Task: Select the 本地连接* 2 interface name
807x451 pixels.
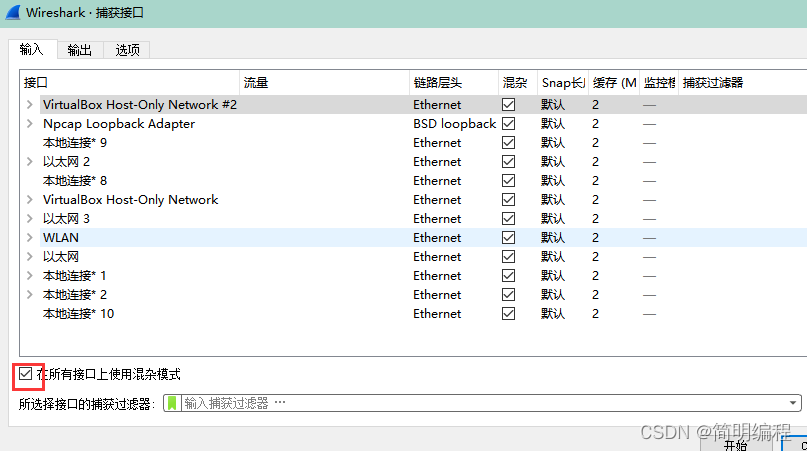Action: (x=75, y=295)
